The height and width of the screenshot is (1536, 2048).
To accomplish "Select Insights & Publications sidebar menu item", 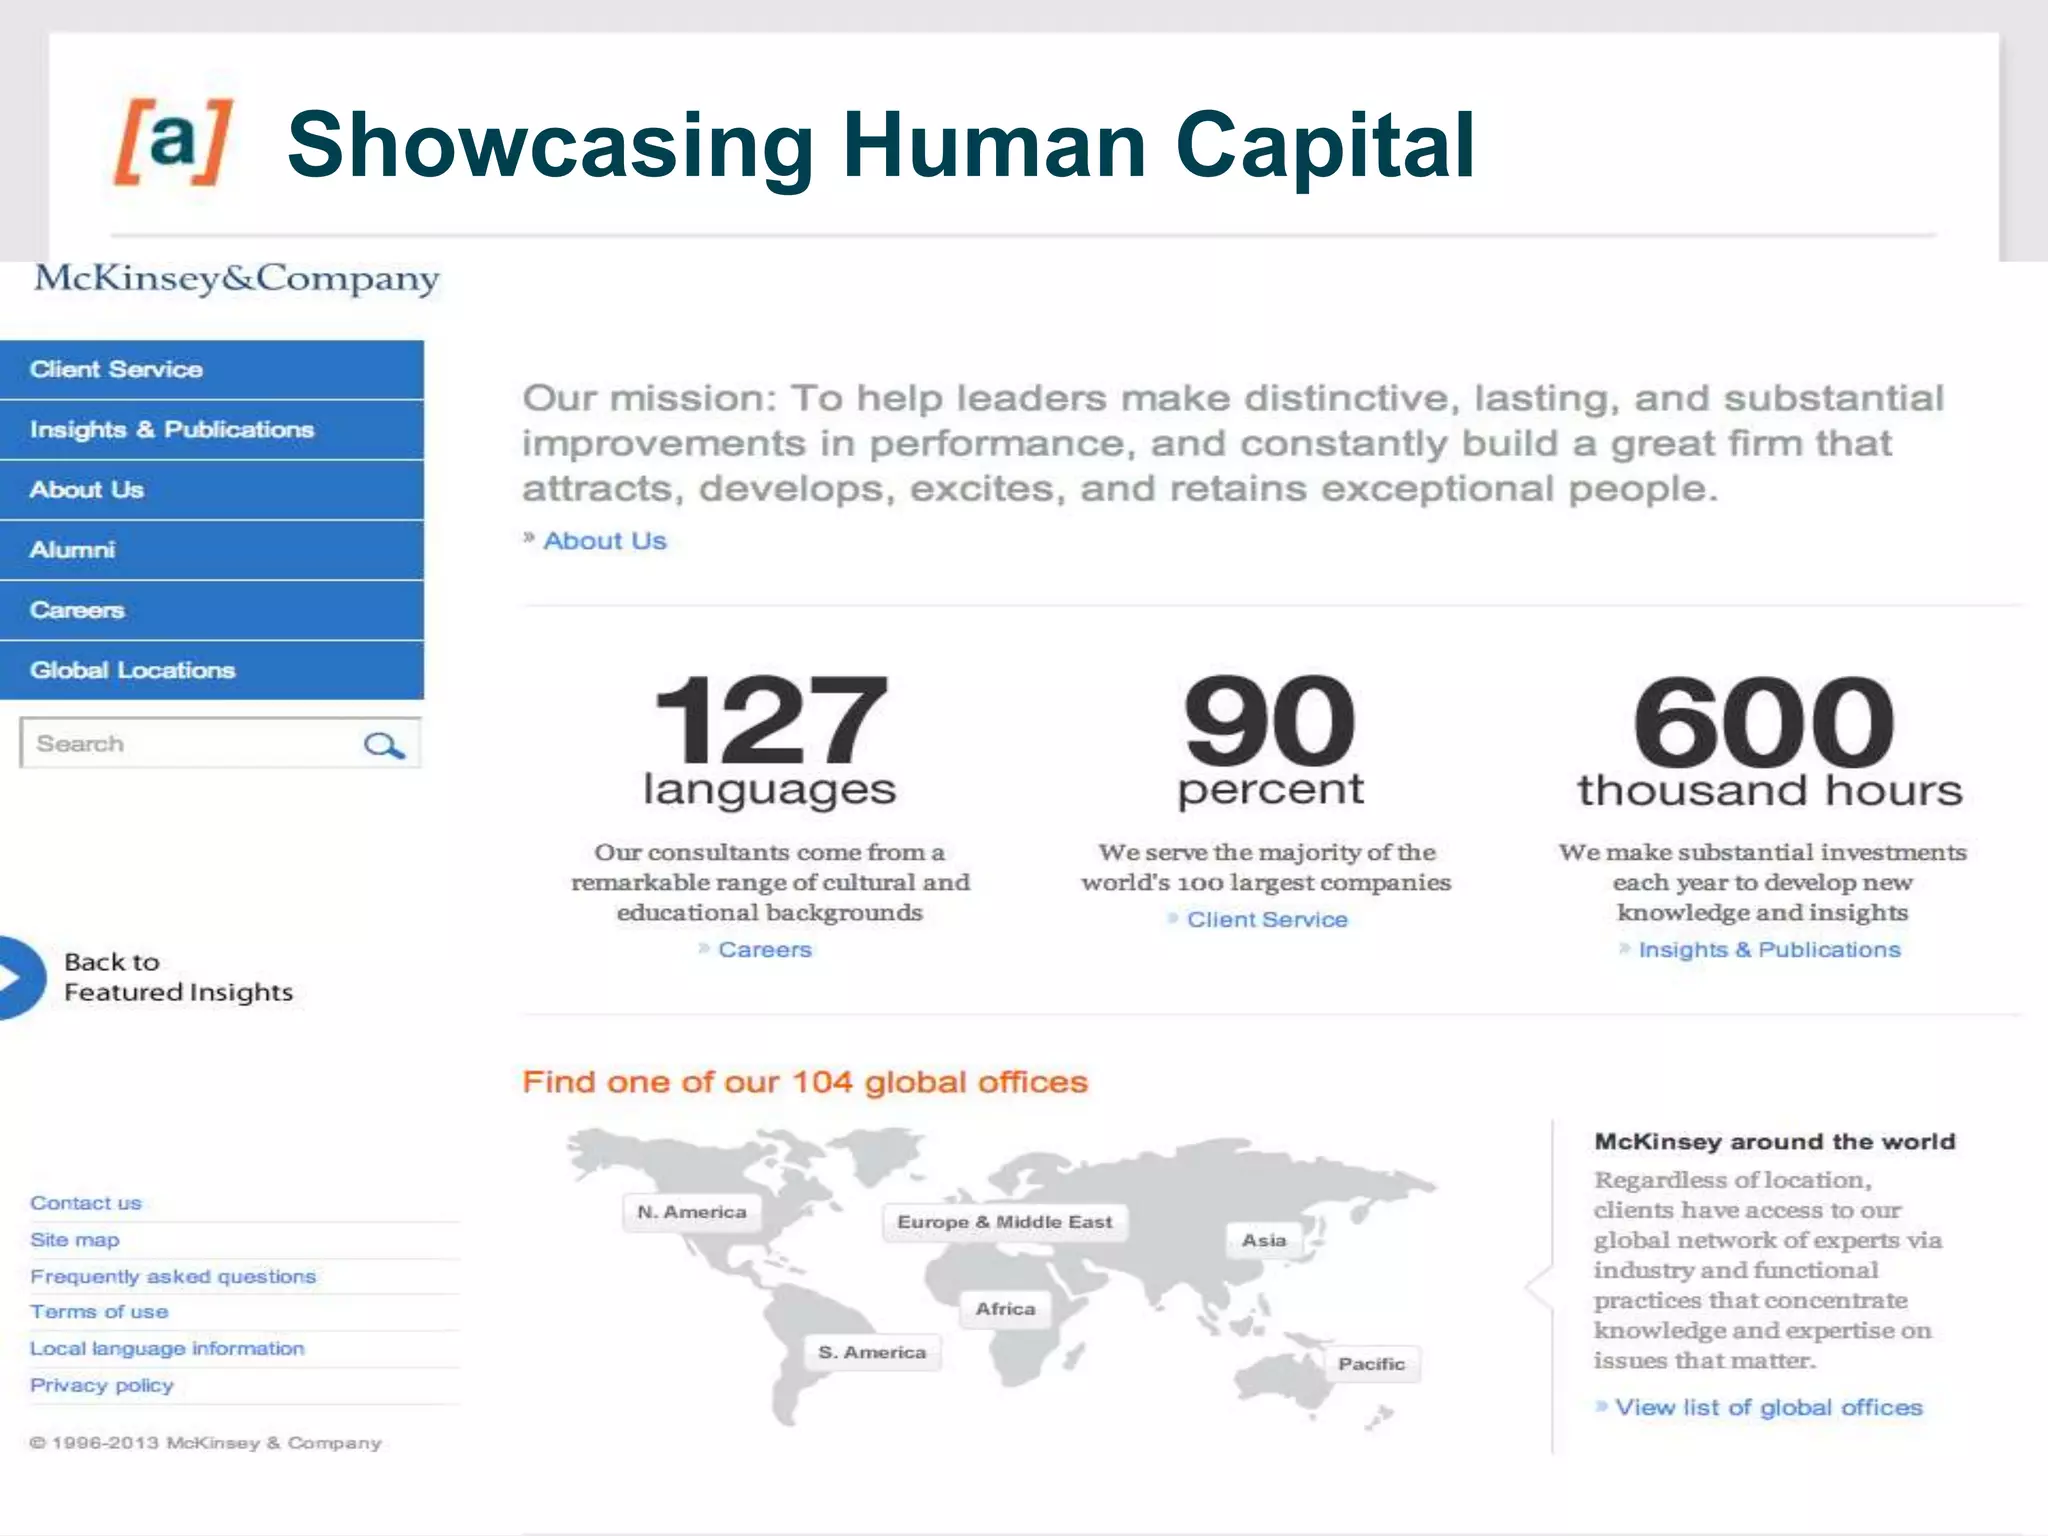I will pos(212,430).
